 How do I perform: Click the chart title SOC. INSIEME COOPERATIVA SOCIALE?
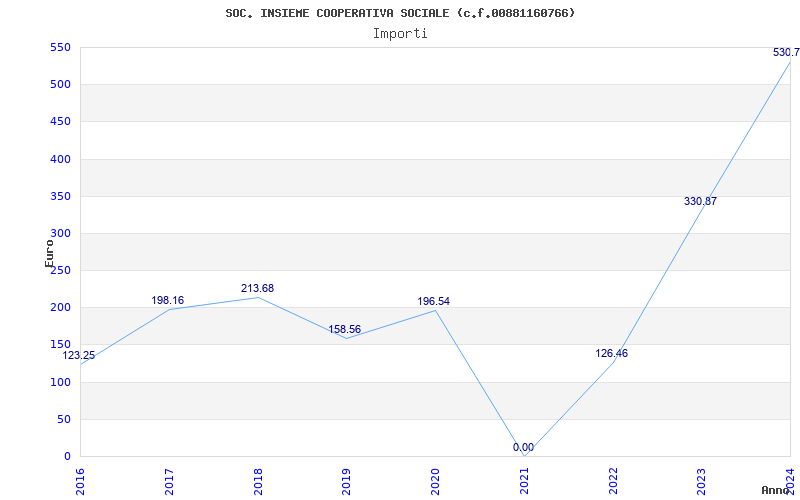400,13
